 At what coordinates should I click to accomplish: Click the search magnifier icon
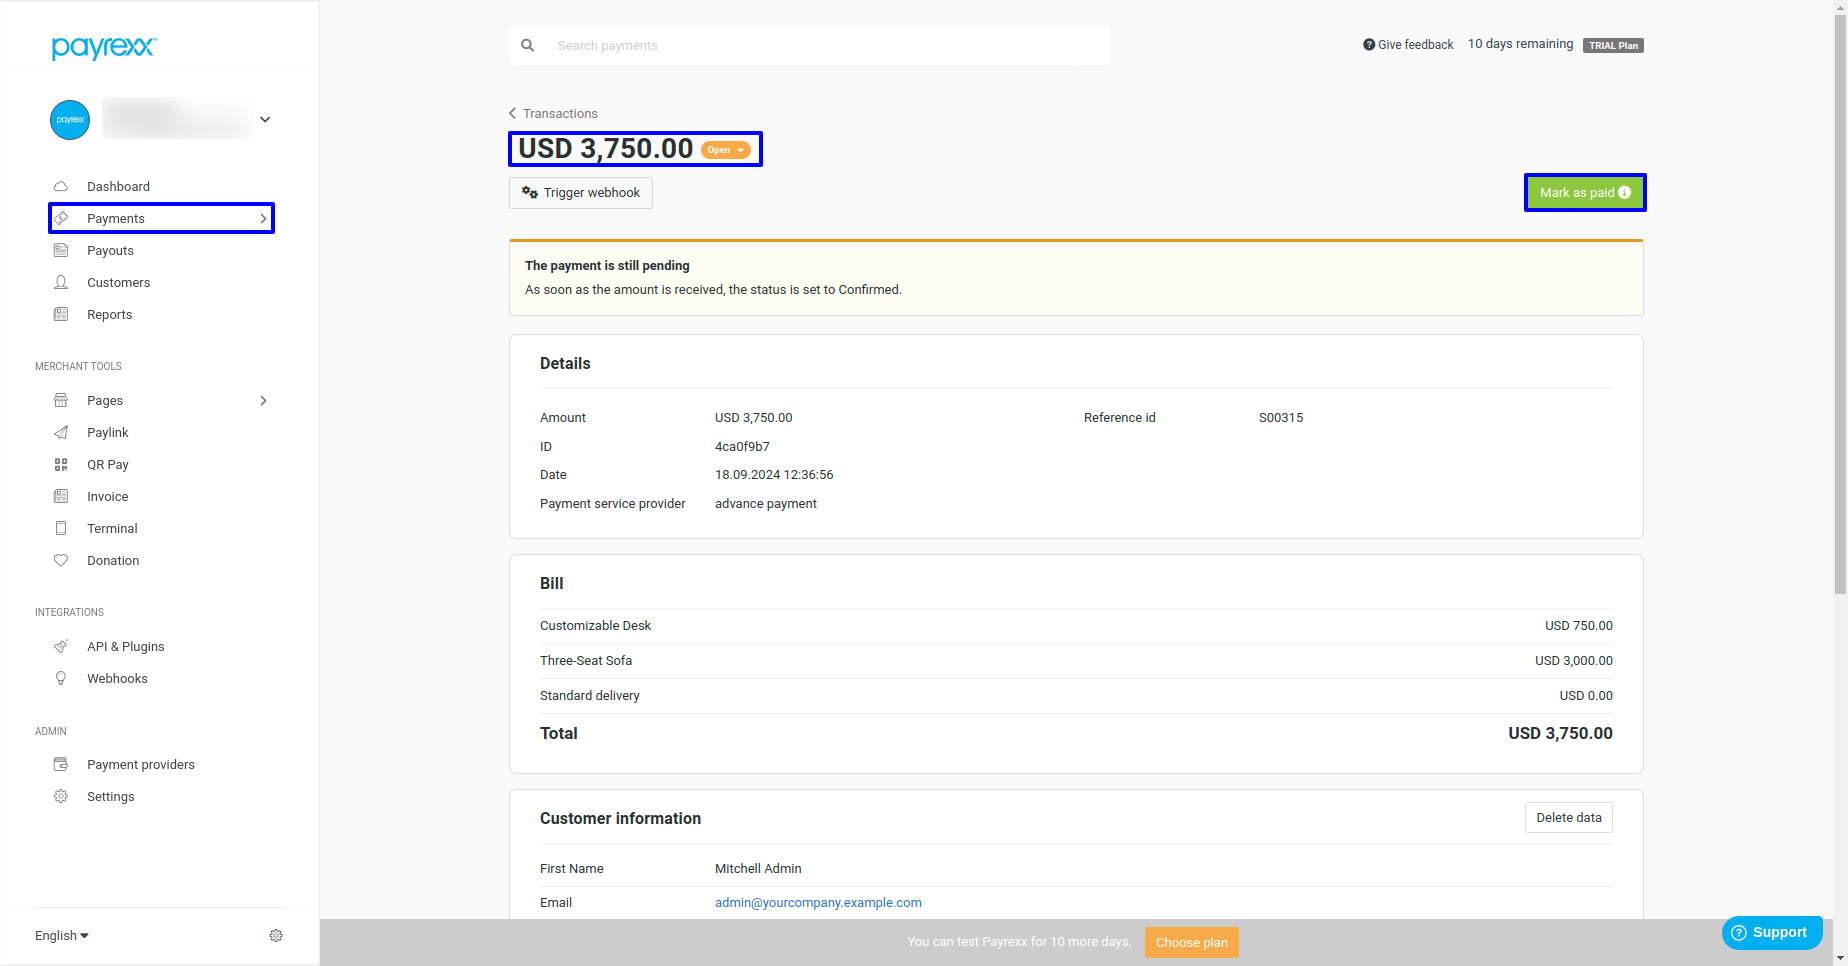(528, 46)
